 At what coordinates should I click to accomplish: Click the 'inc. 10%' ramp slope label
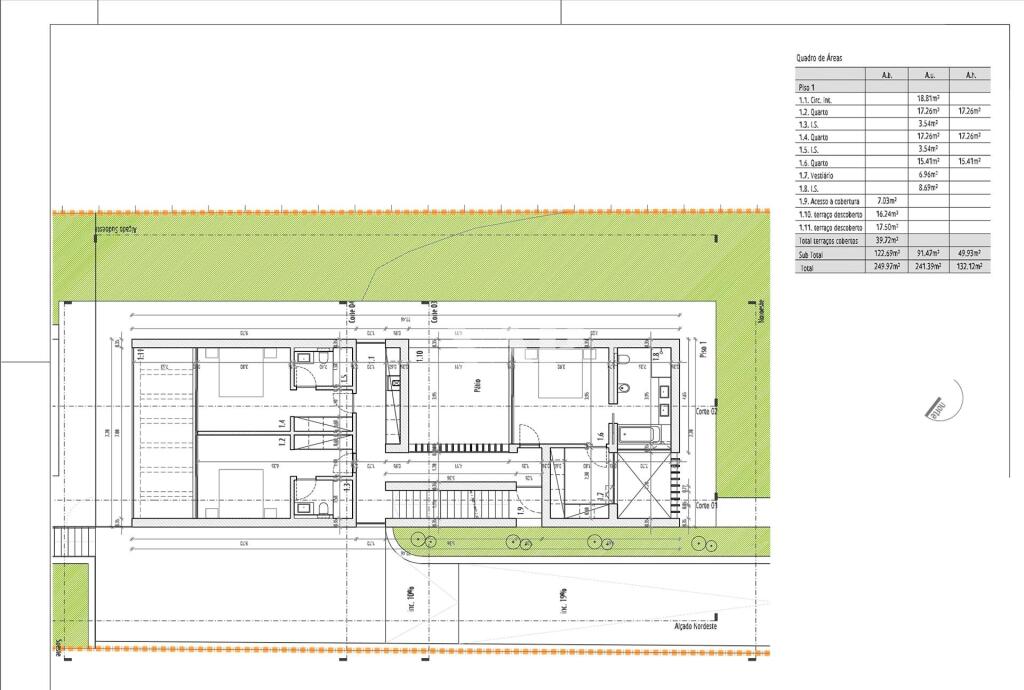pos(412,599)
